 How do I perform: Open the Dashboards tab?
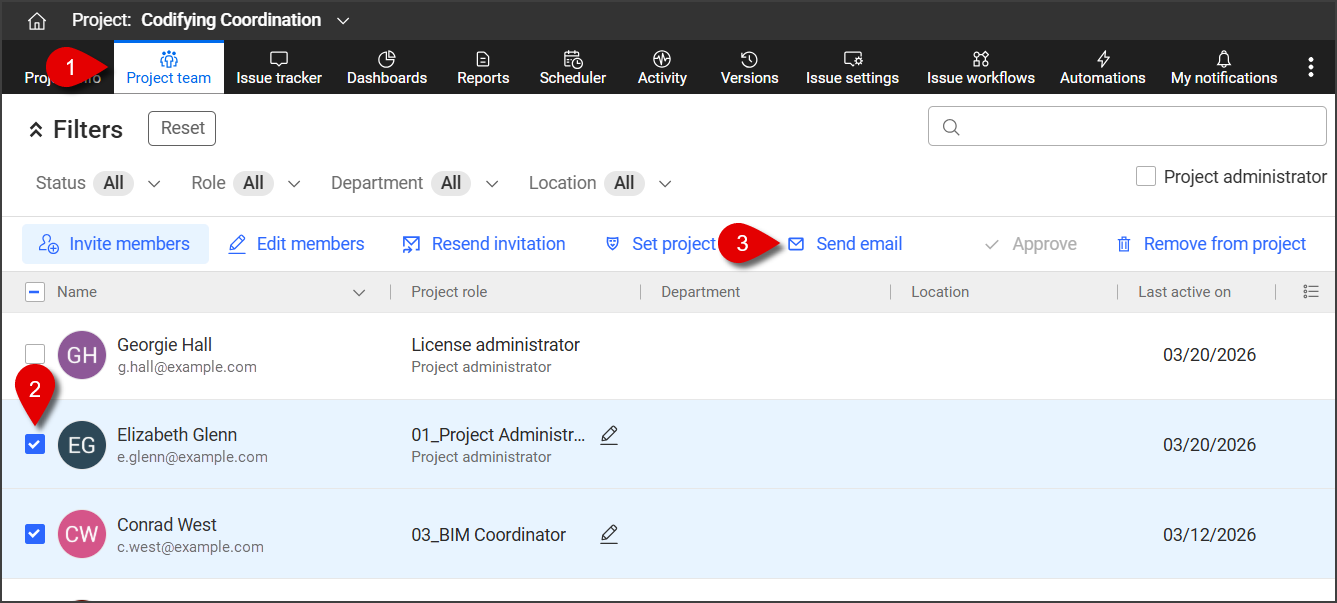click(386, 67)
